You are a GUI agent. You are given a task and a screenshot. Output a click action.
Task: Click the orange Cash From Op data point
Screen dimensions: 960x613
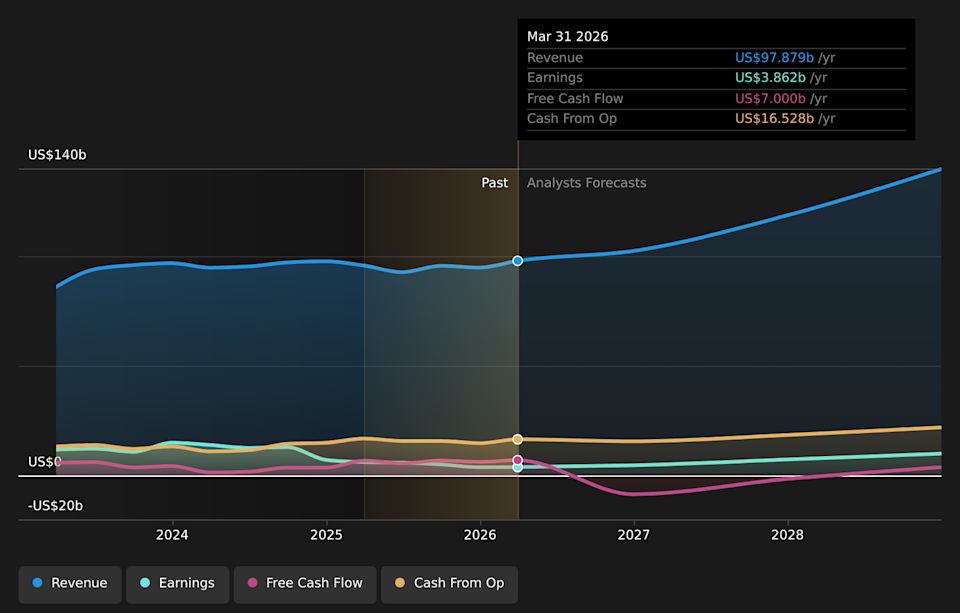[x=518, y=439]
